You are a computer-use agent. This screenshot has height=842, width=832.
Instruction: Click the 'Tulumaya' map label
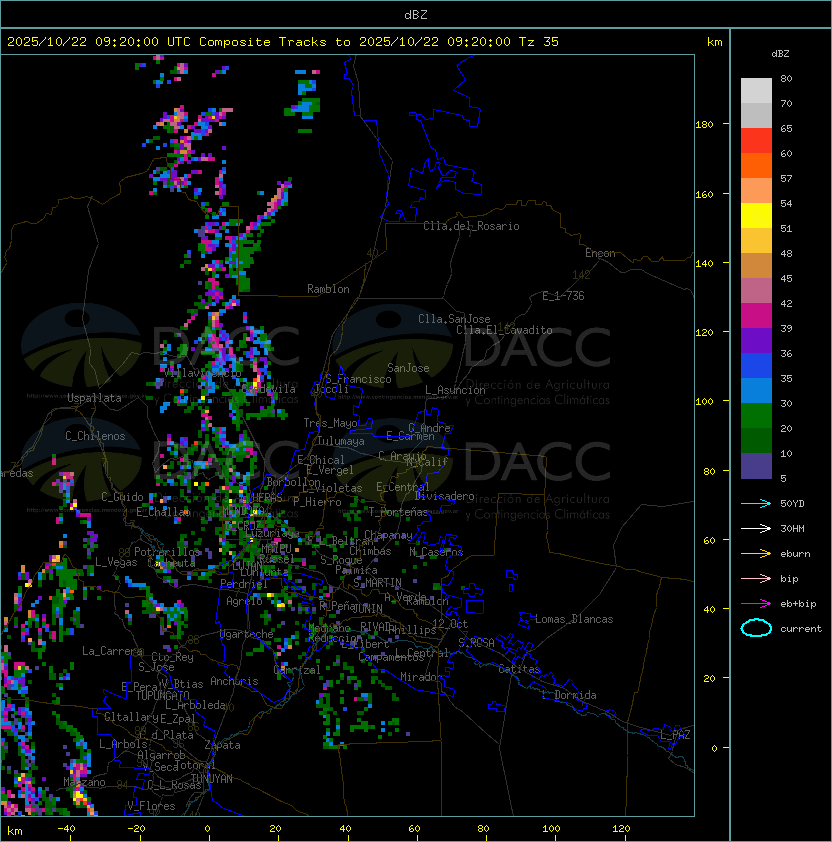pos(341,441)
